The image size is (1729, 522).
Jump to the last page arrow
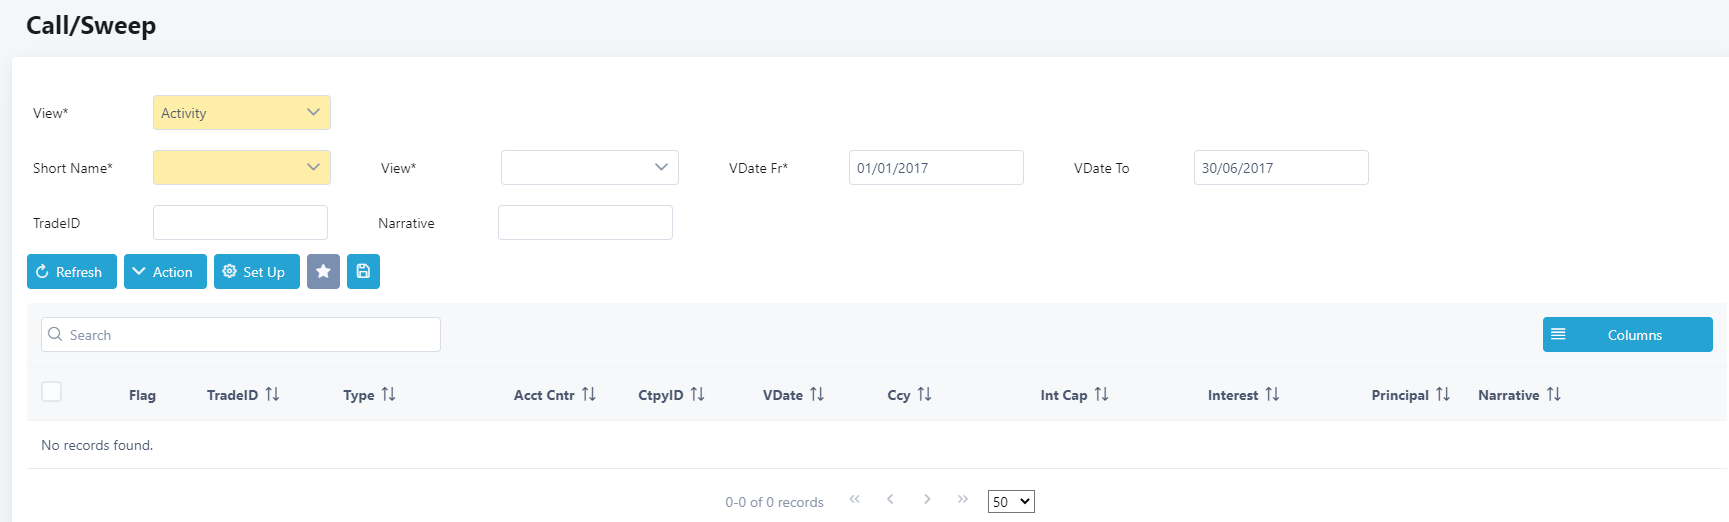962,499
